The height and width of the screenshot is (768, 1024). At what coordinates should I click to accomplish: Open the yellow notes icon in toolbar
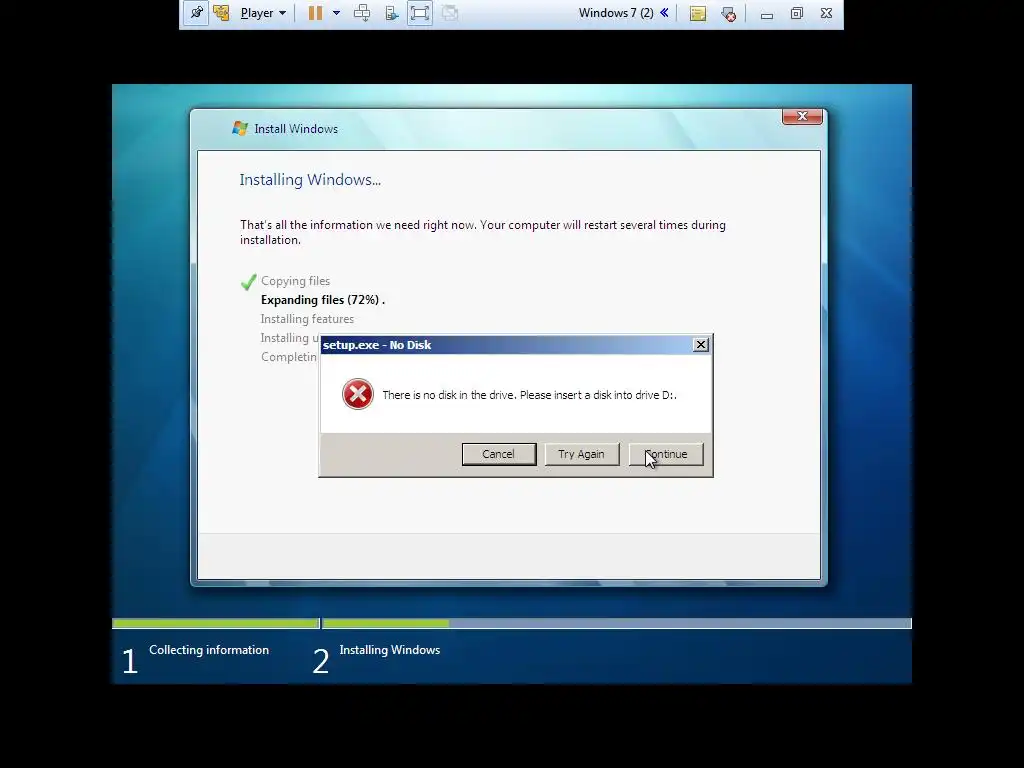698,14
